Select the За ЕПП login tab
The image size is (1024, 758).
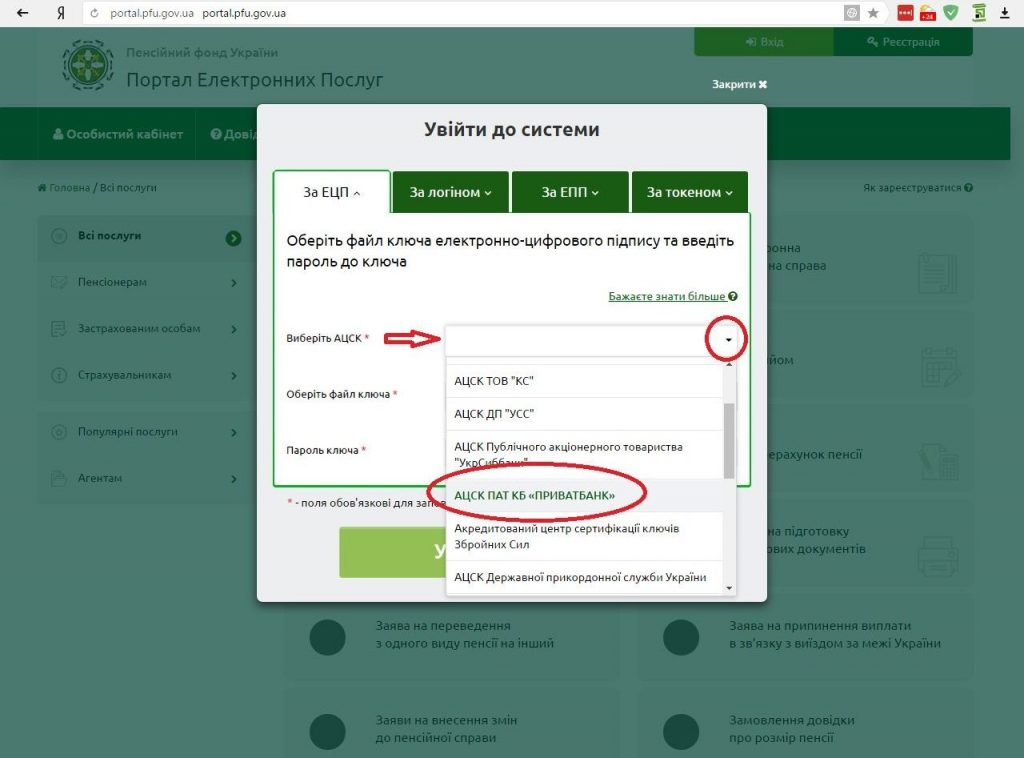pyautogui.click(x=570, y=192)
